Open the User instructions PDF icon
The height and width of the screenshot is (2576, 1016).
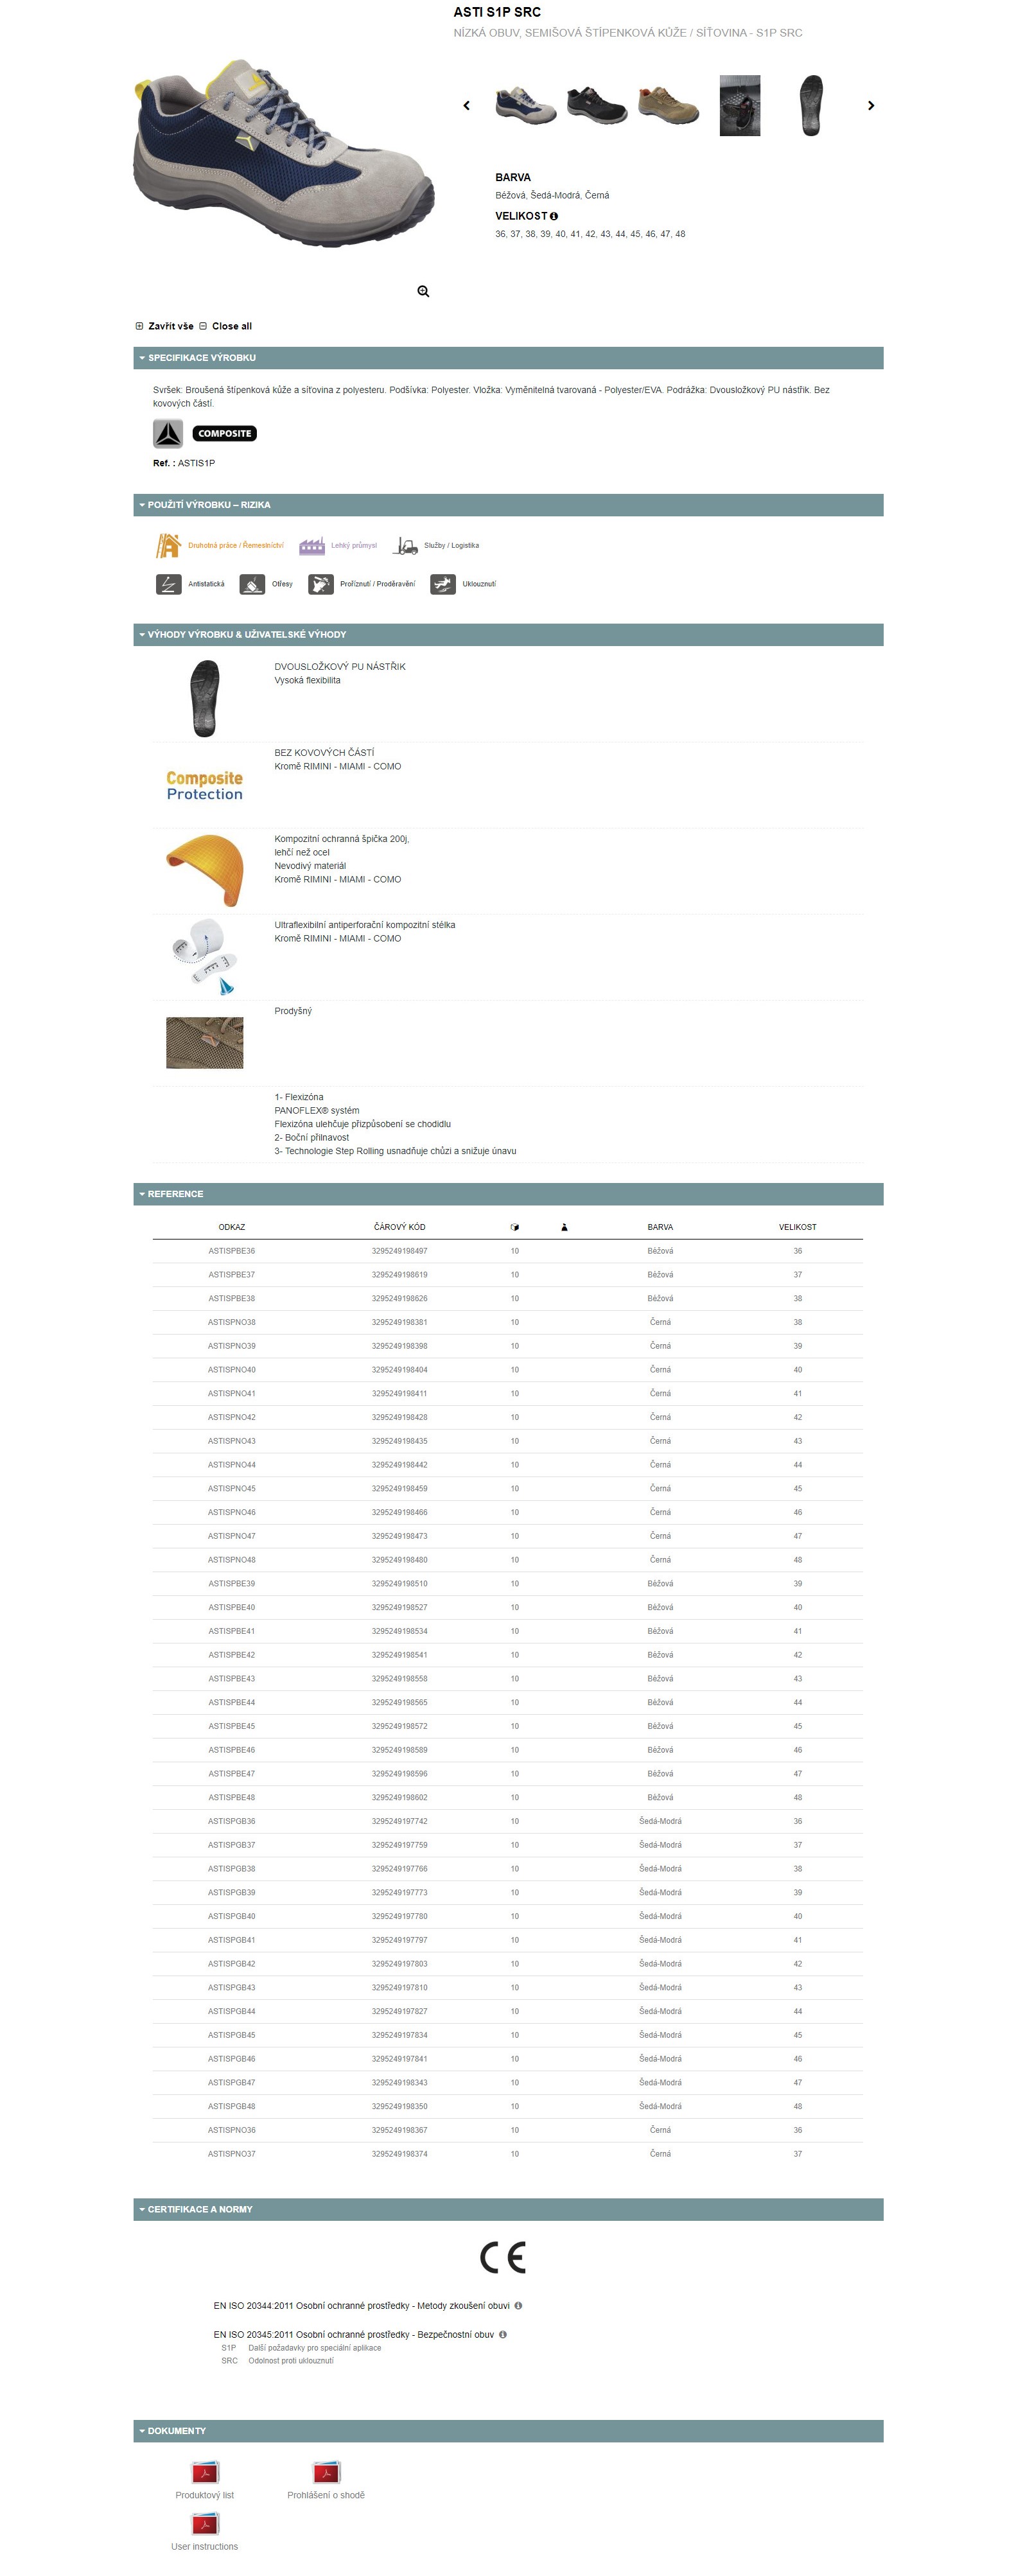(x=205, y=2524)
